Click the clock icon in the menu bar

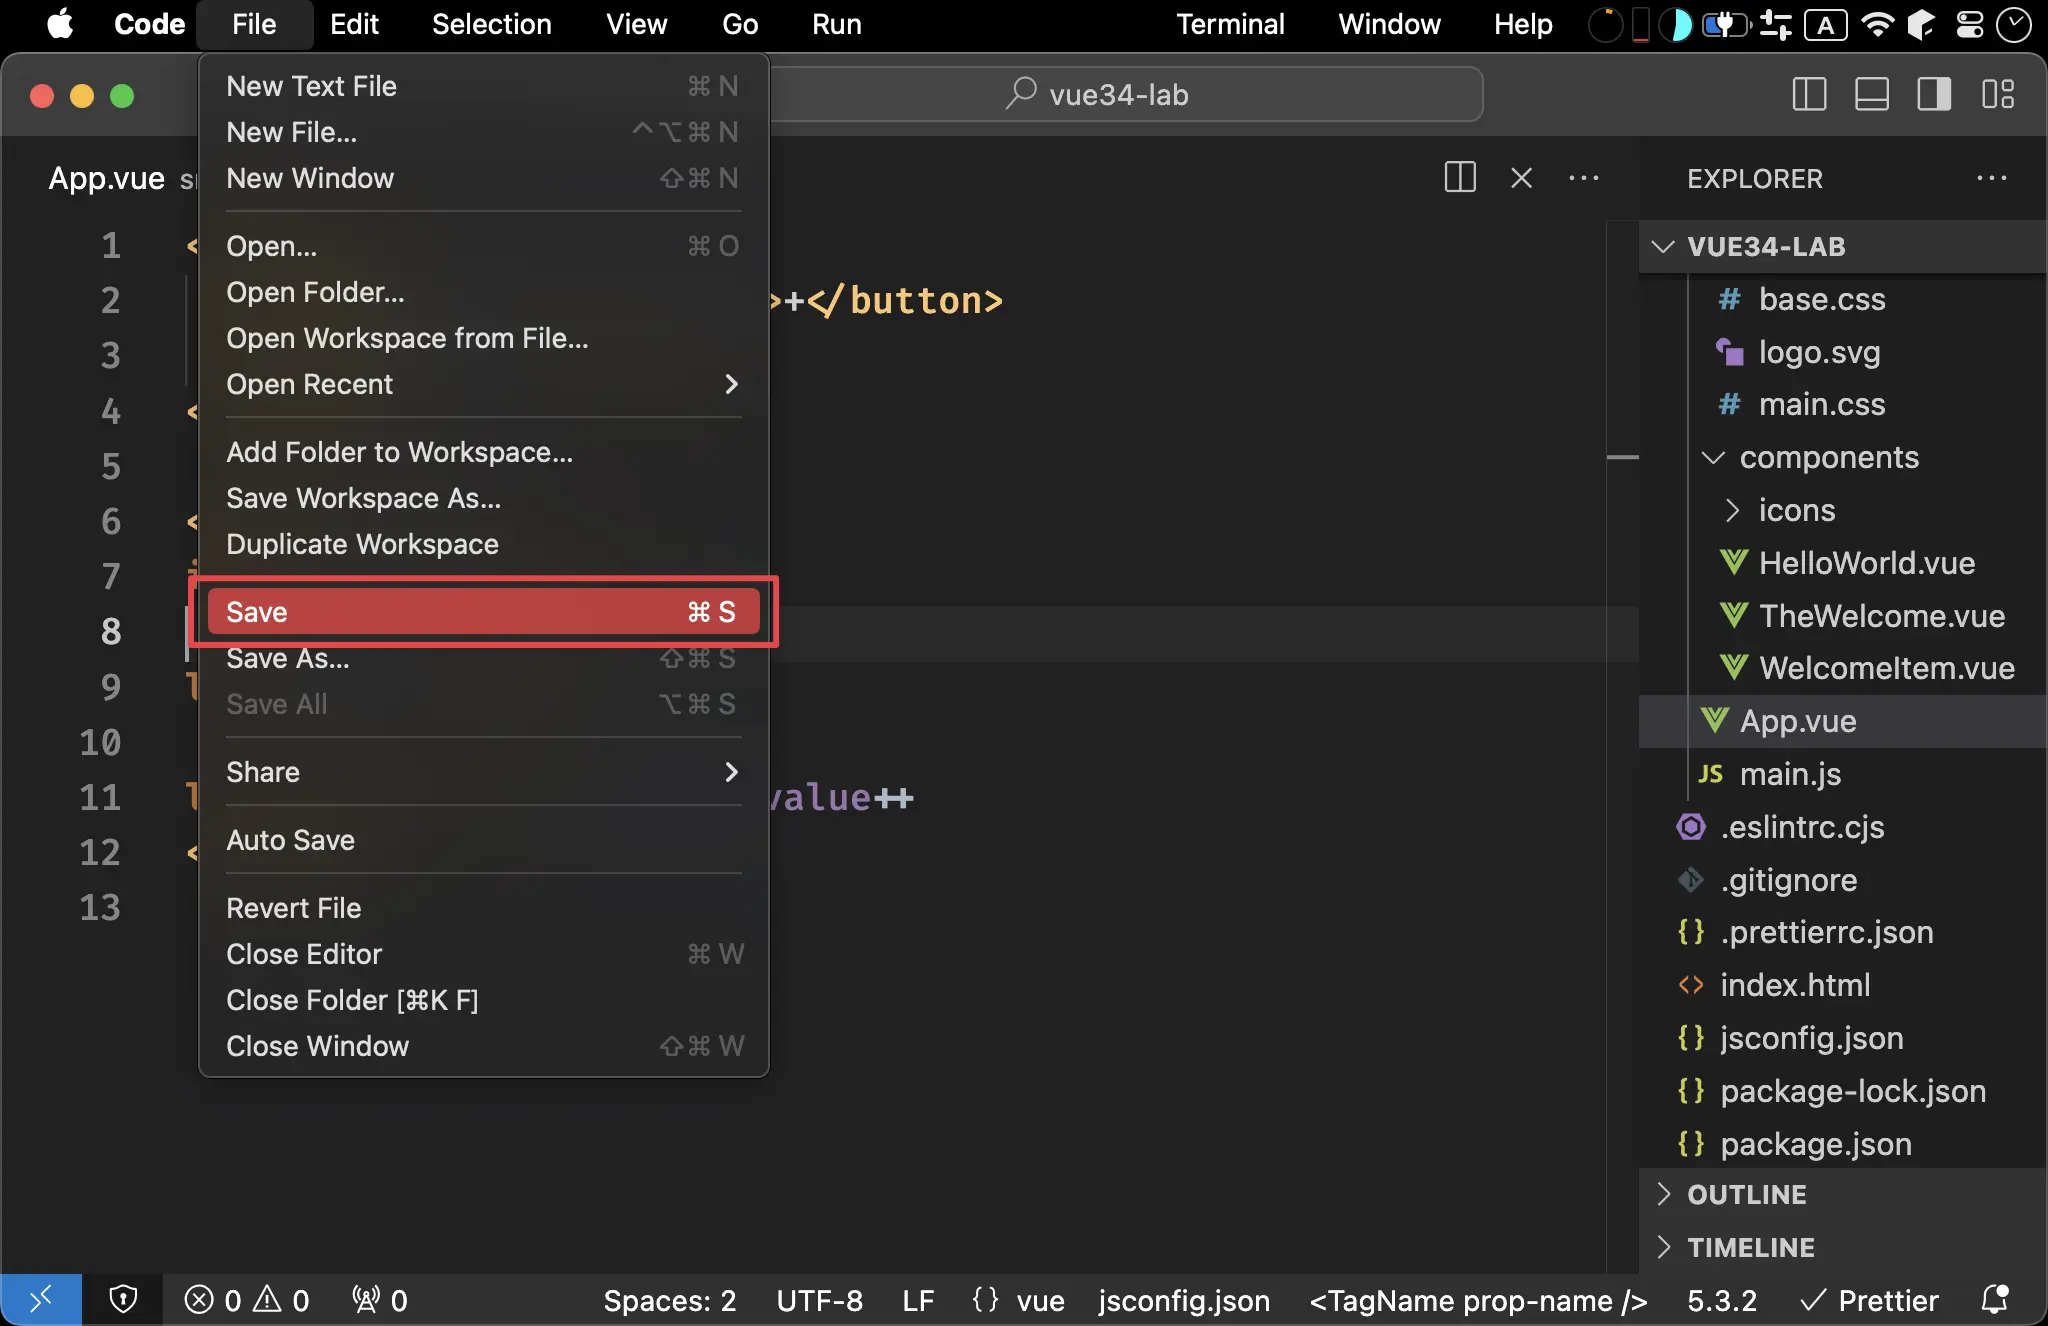coord(2014,24)
